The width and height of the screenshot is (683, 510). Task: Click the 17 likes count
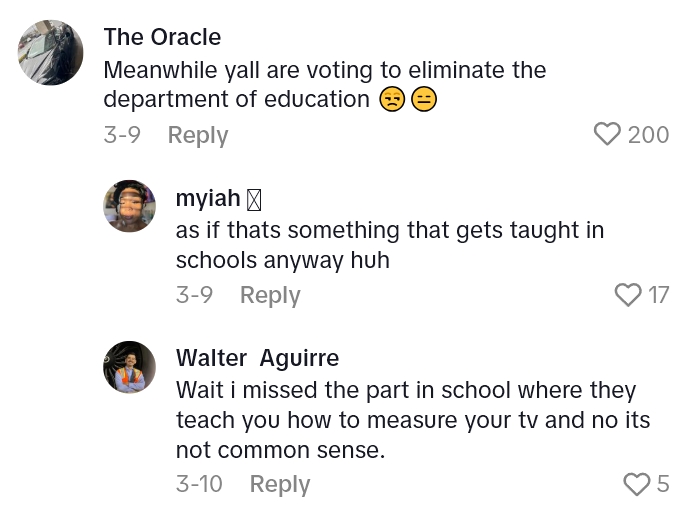(x=658, y=295)
